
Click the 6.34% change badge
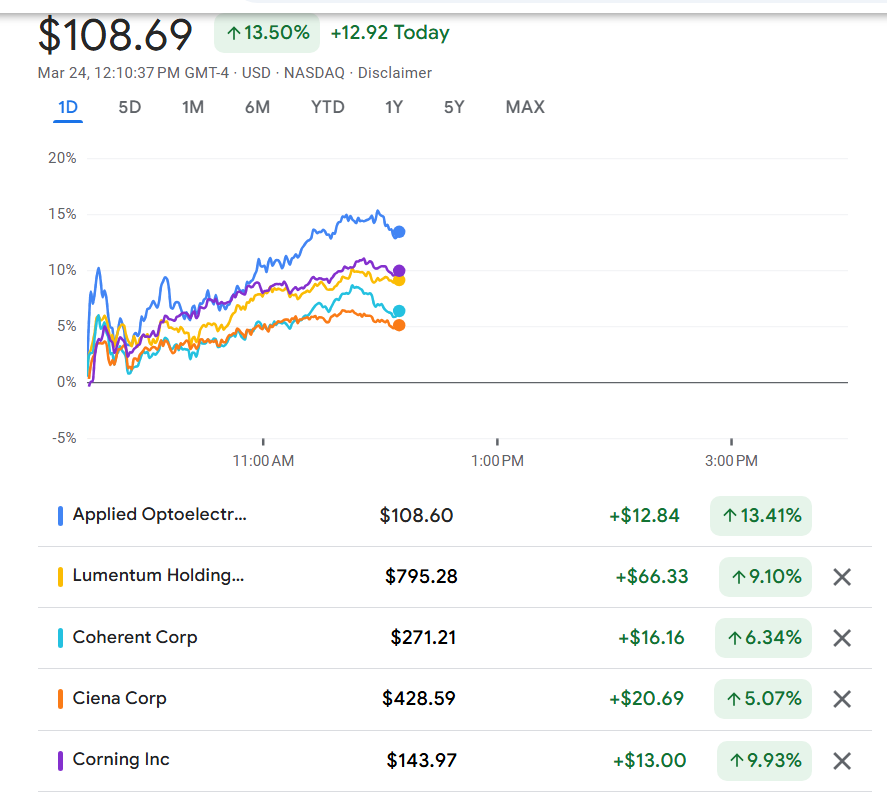coord(763,638)
